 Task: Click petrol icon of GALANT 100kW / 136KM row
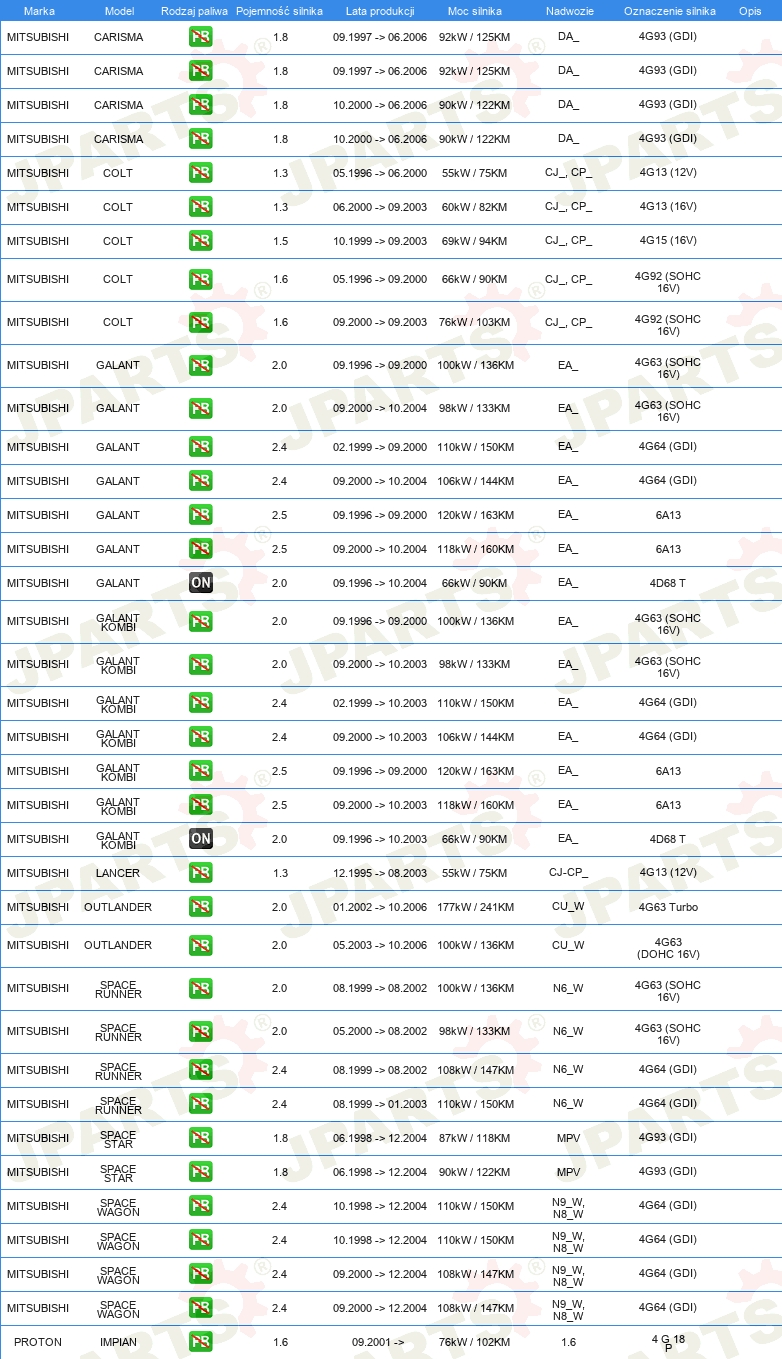pyautogui.click(x=201, y=365)
